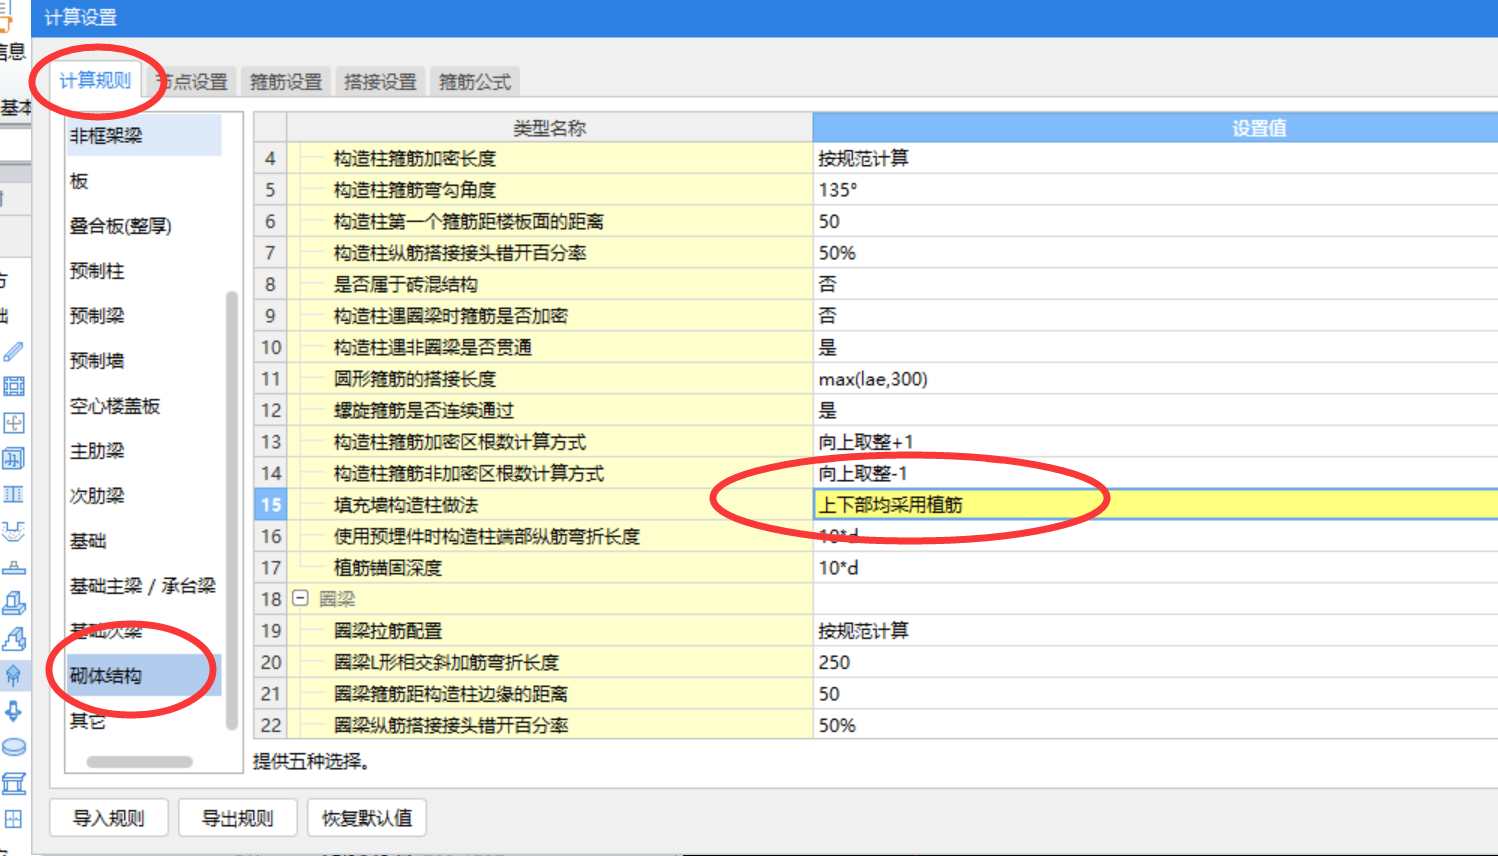The width and height of the screenshot is (1498, 856).
Task: Select the highlighted pile cap icon
Action: (13, 675)
